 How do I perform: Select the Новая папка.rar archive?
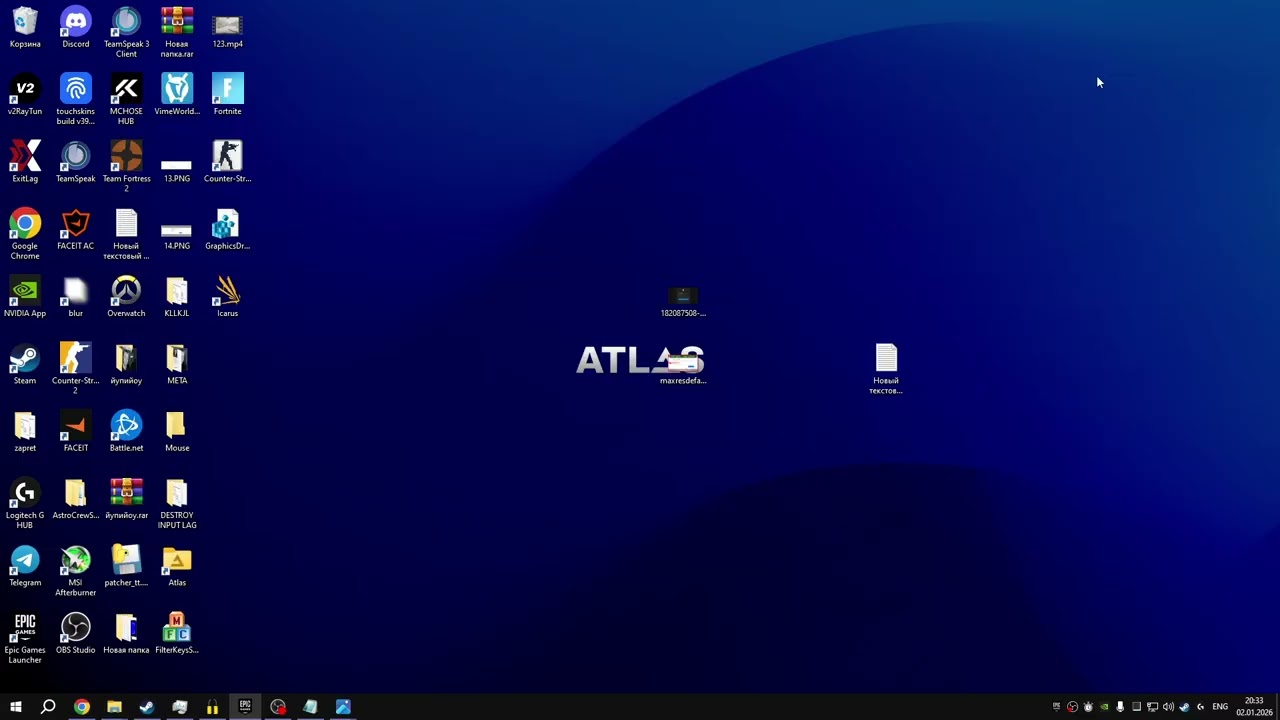point(177,32)
